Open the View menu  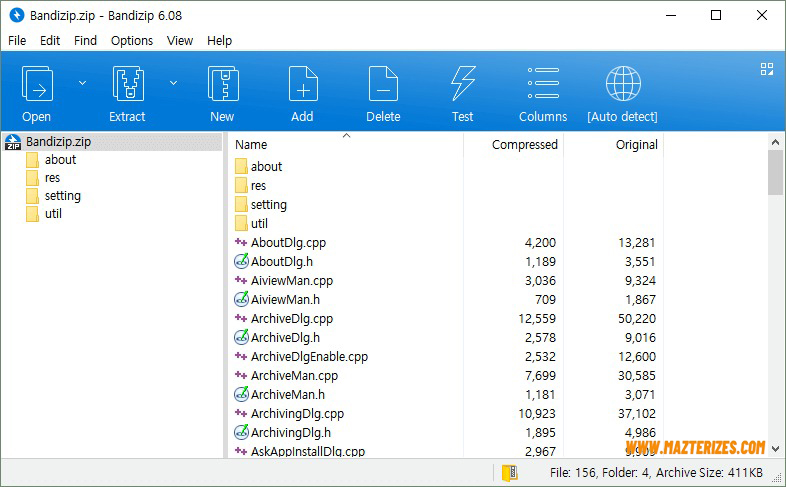click(179, 41)
